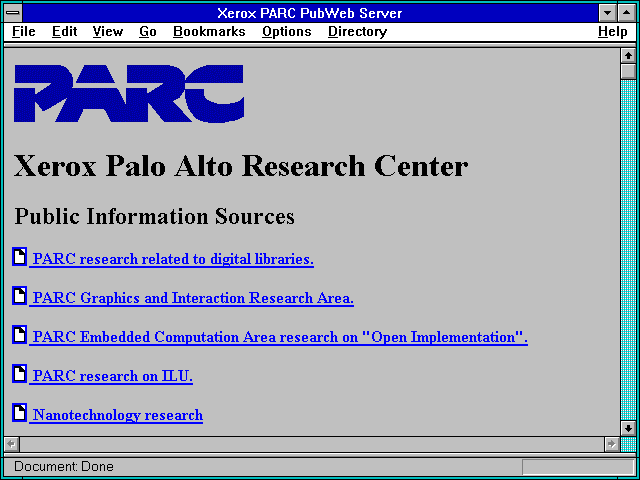Click the vertical scrollbar thumb
Screen dimensions: 640x480
click(x=628, y=71)
